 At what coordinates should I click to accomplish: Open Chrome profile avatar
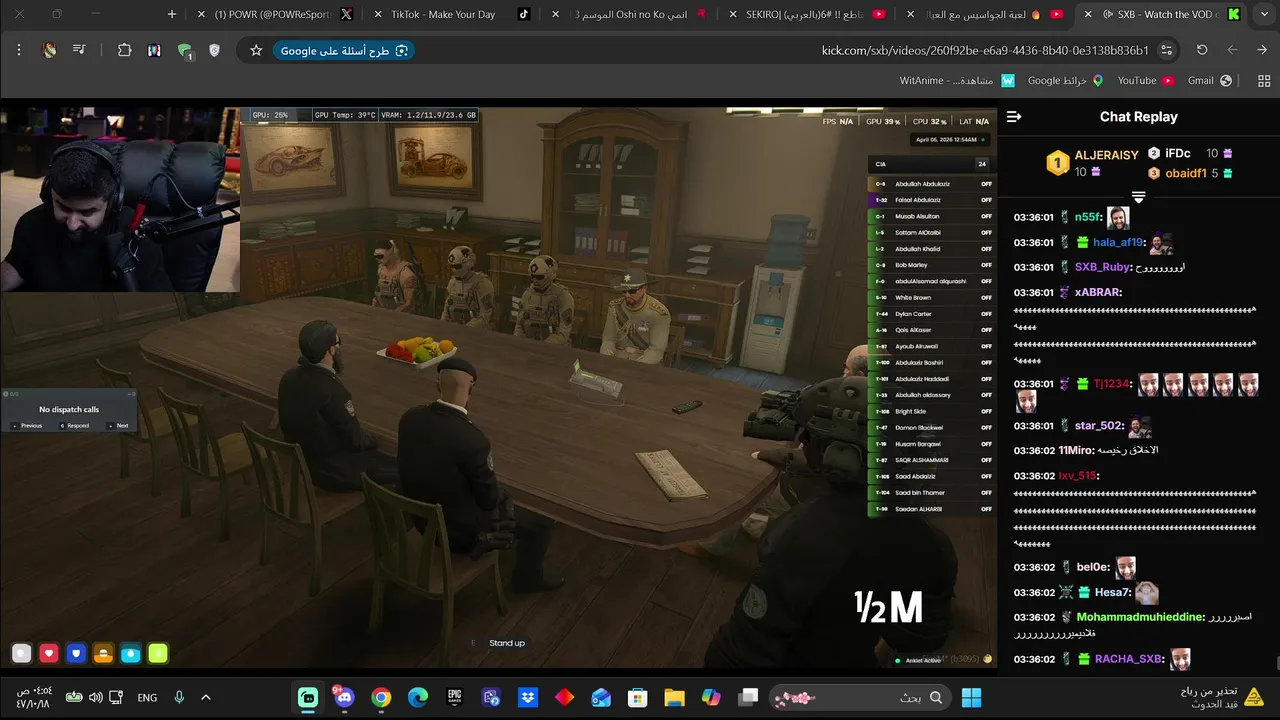(x=49, y=50)
